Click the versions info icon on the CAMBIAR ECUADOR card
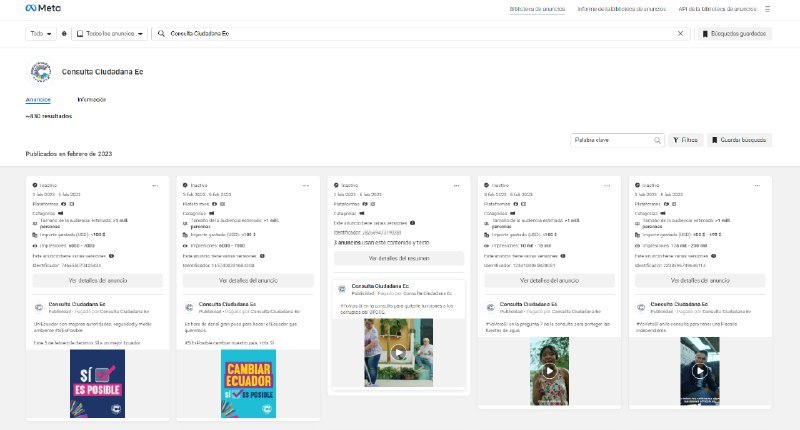This screenshot has height=430, width=800. (x=262, y=256)
